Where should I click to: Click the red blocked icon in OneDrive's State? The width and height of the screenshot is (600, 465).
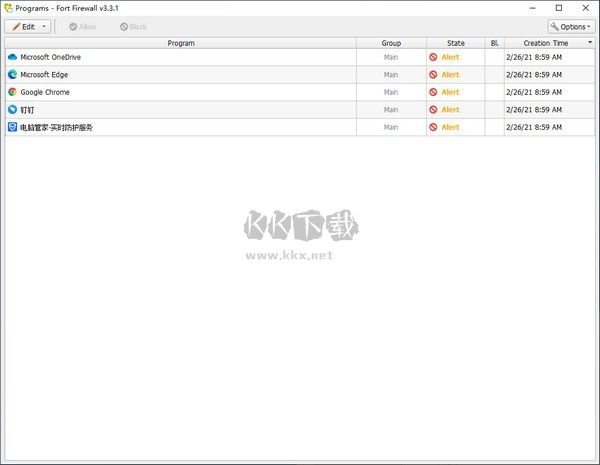tap(433, 57)
